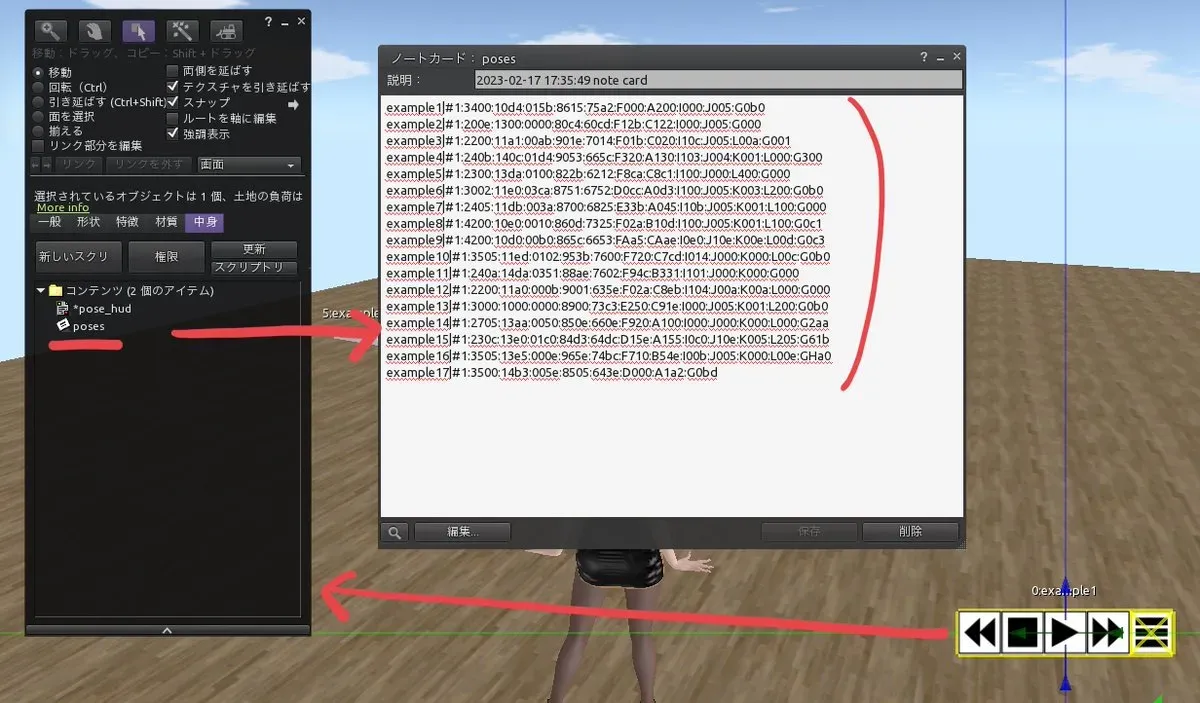Open help for the build tools panel
The height and width of the screenshot is (703, 1200).
coord(268,21)
